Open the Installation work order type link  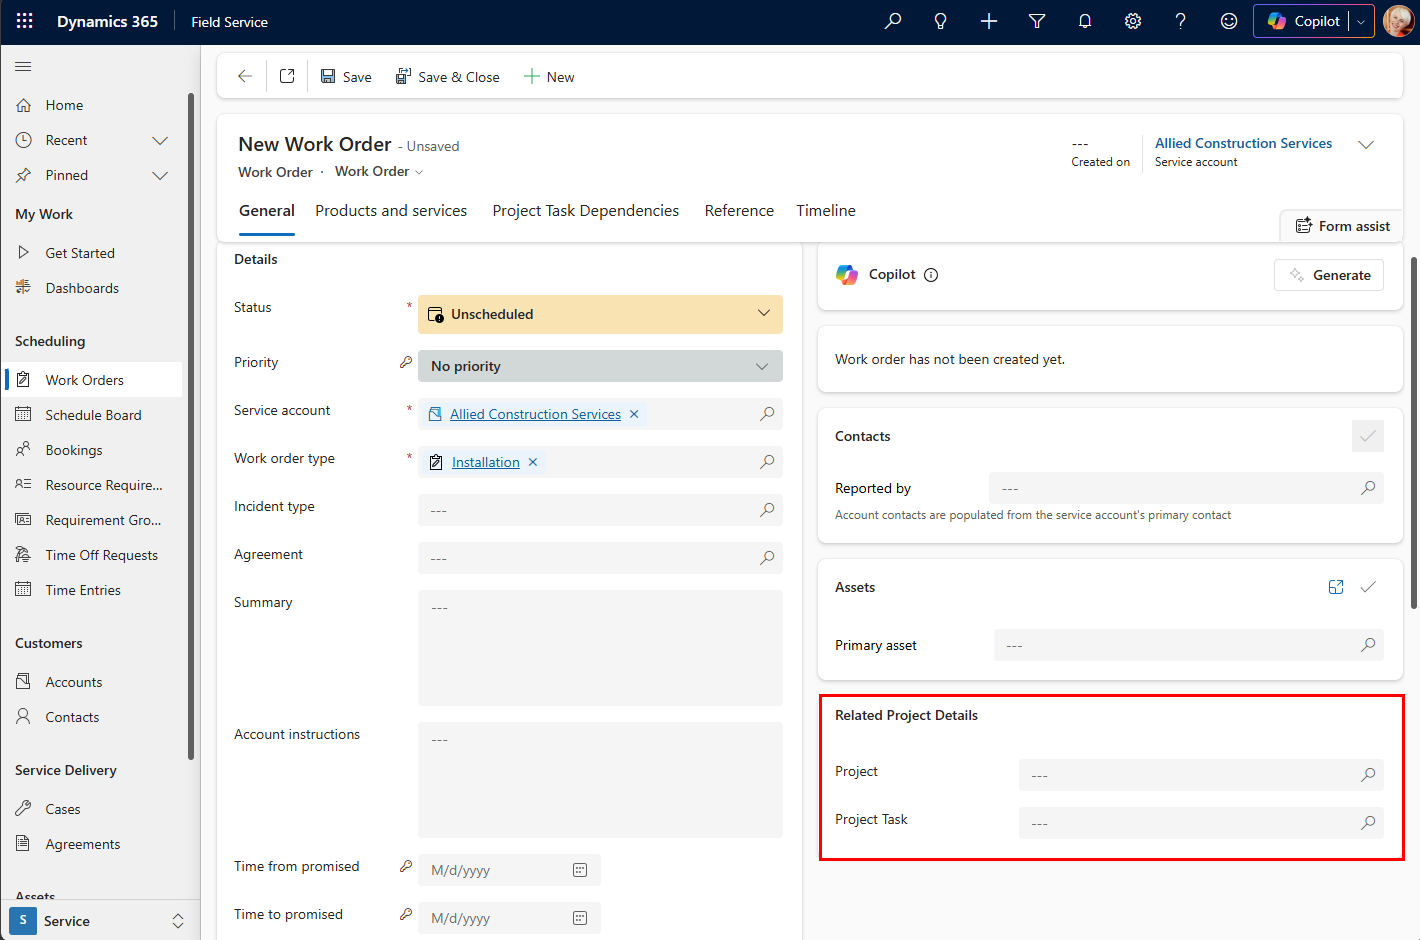click(x=486, y=462)
